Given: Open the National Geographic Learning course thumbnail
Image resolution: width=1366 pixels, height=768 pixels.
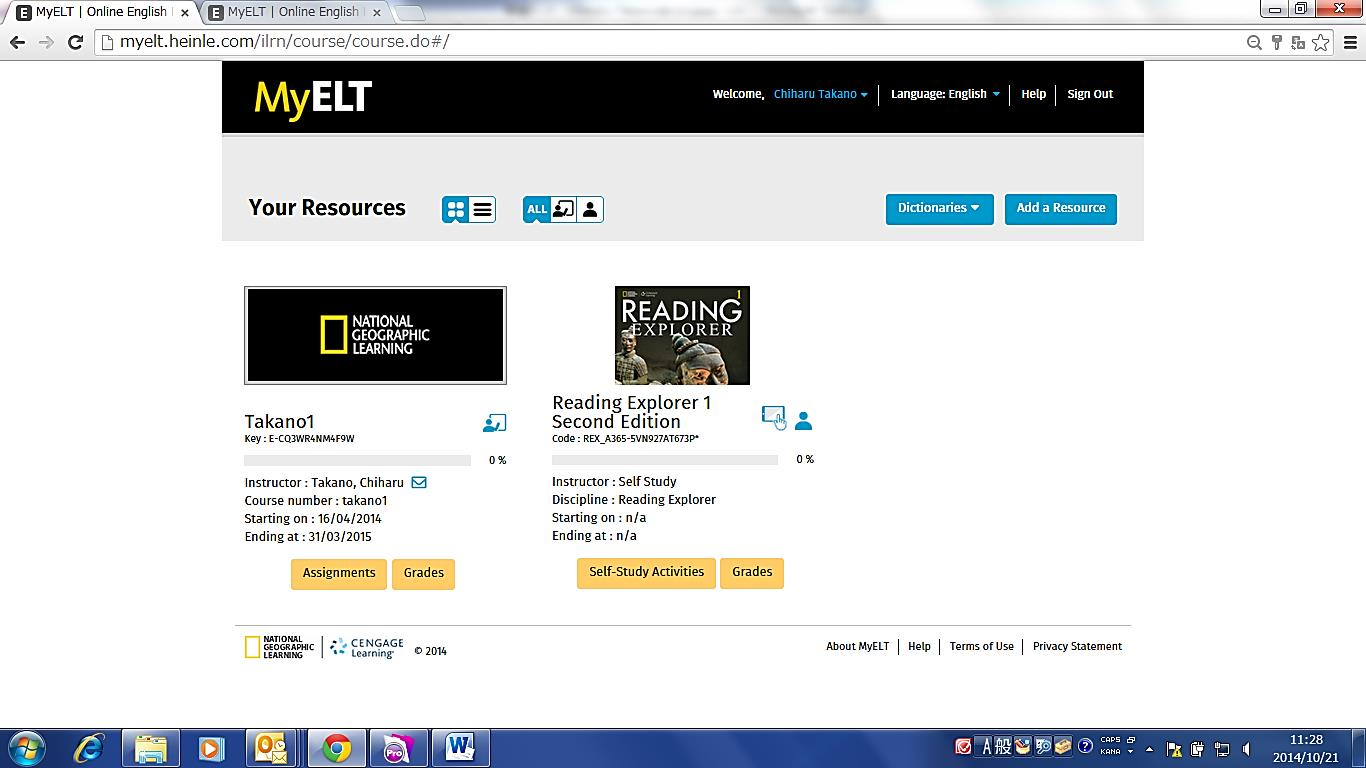Looking at the screenshot, I should (375, 335).
